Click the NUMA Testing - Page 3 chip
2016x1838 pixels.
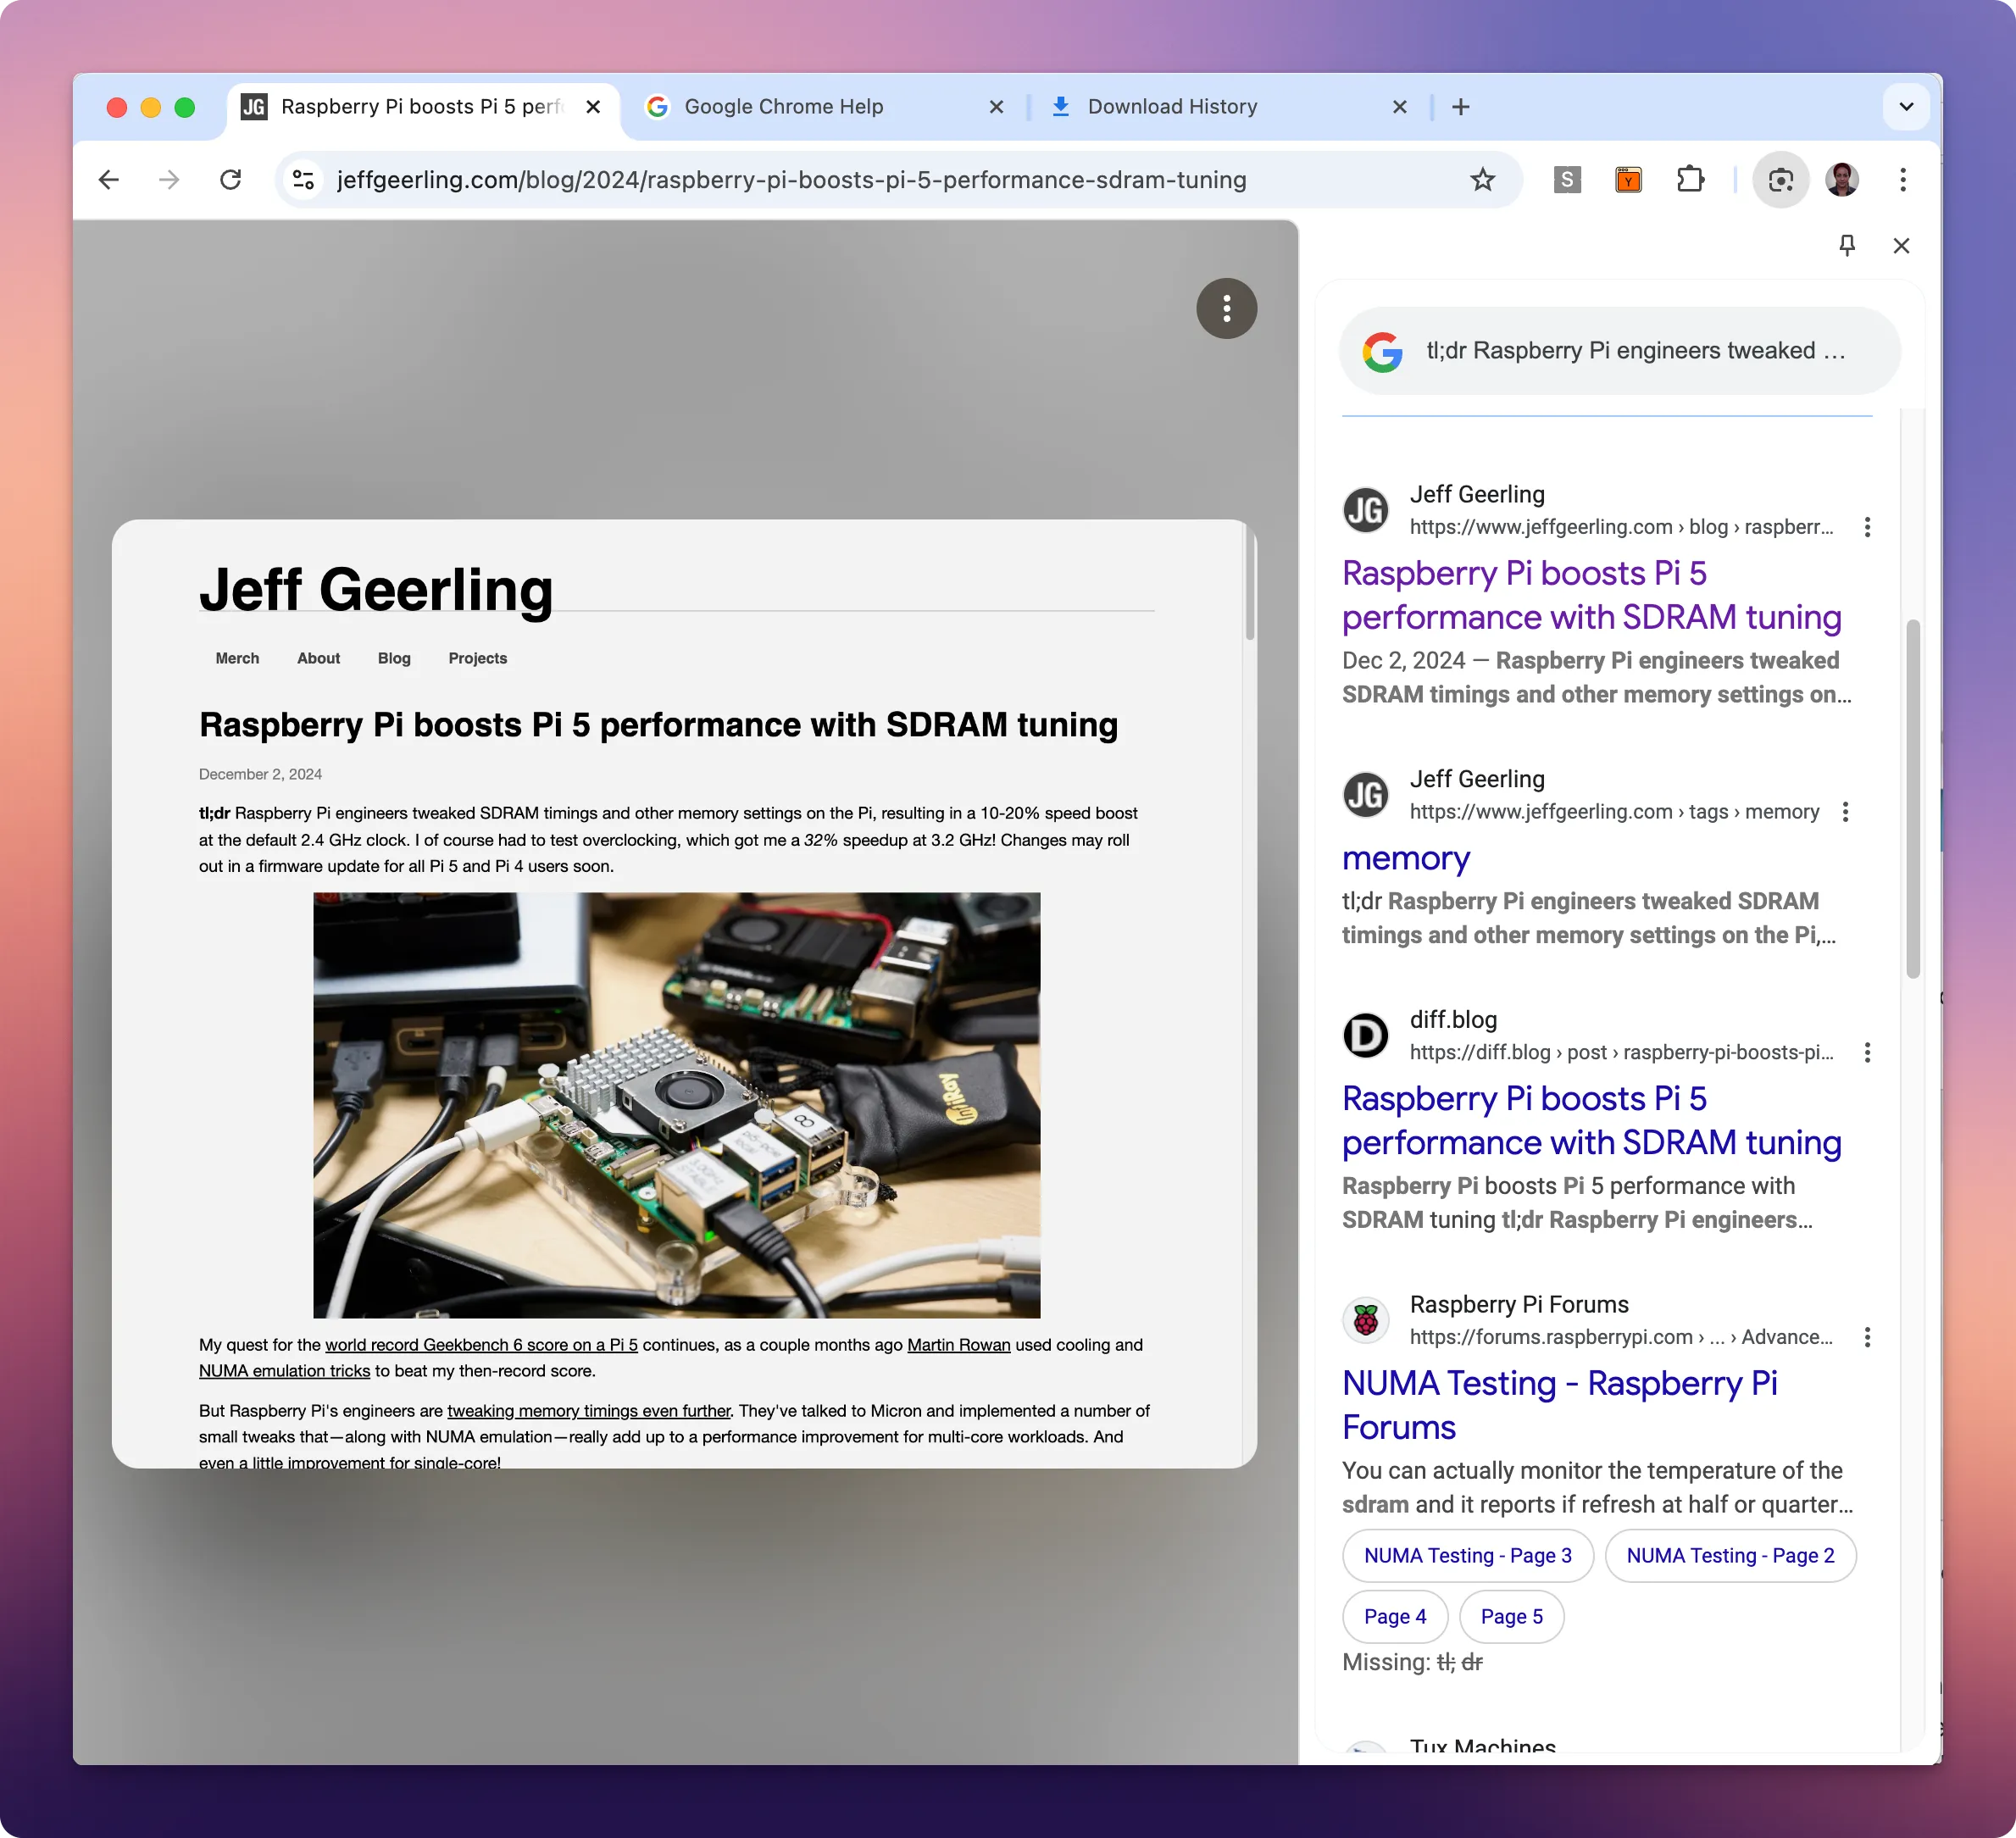1467,1555
